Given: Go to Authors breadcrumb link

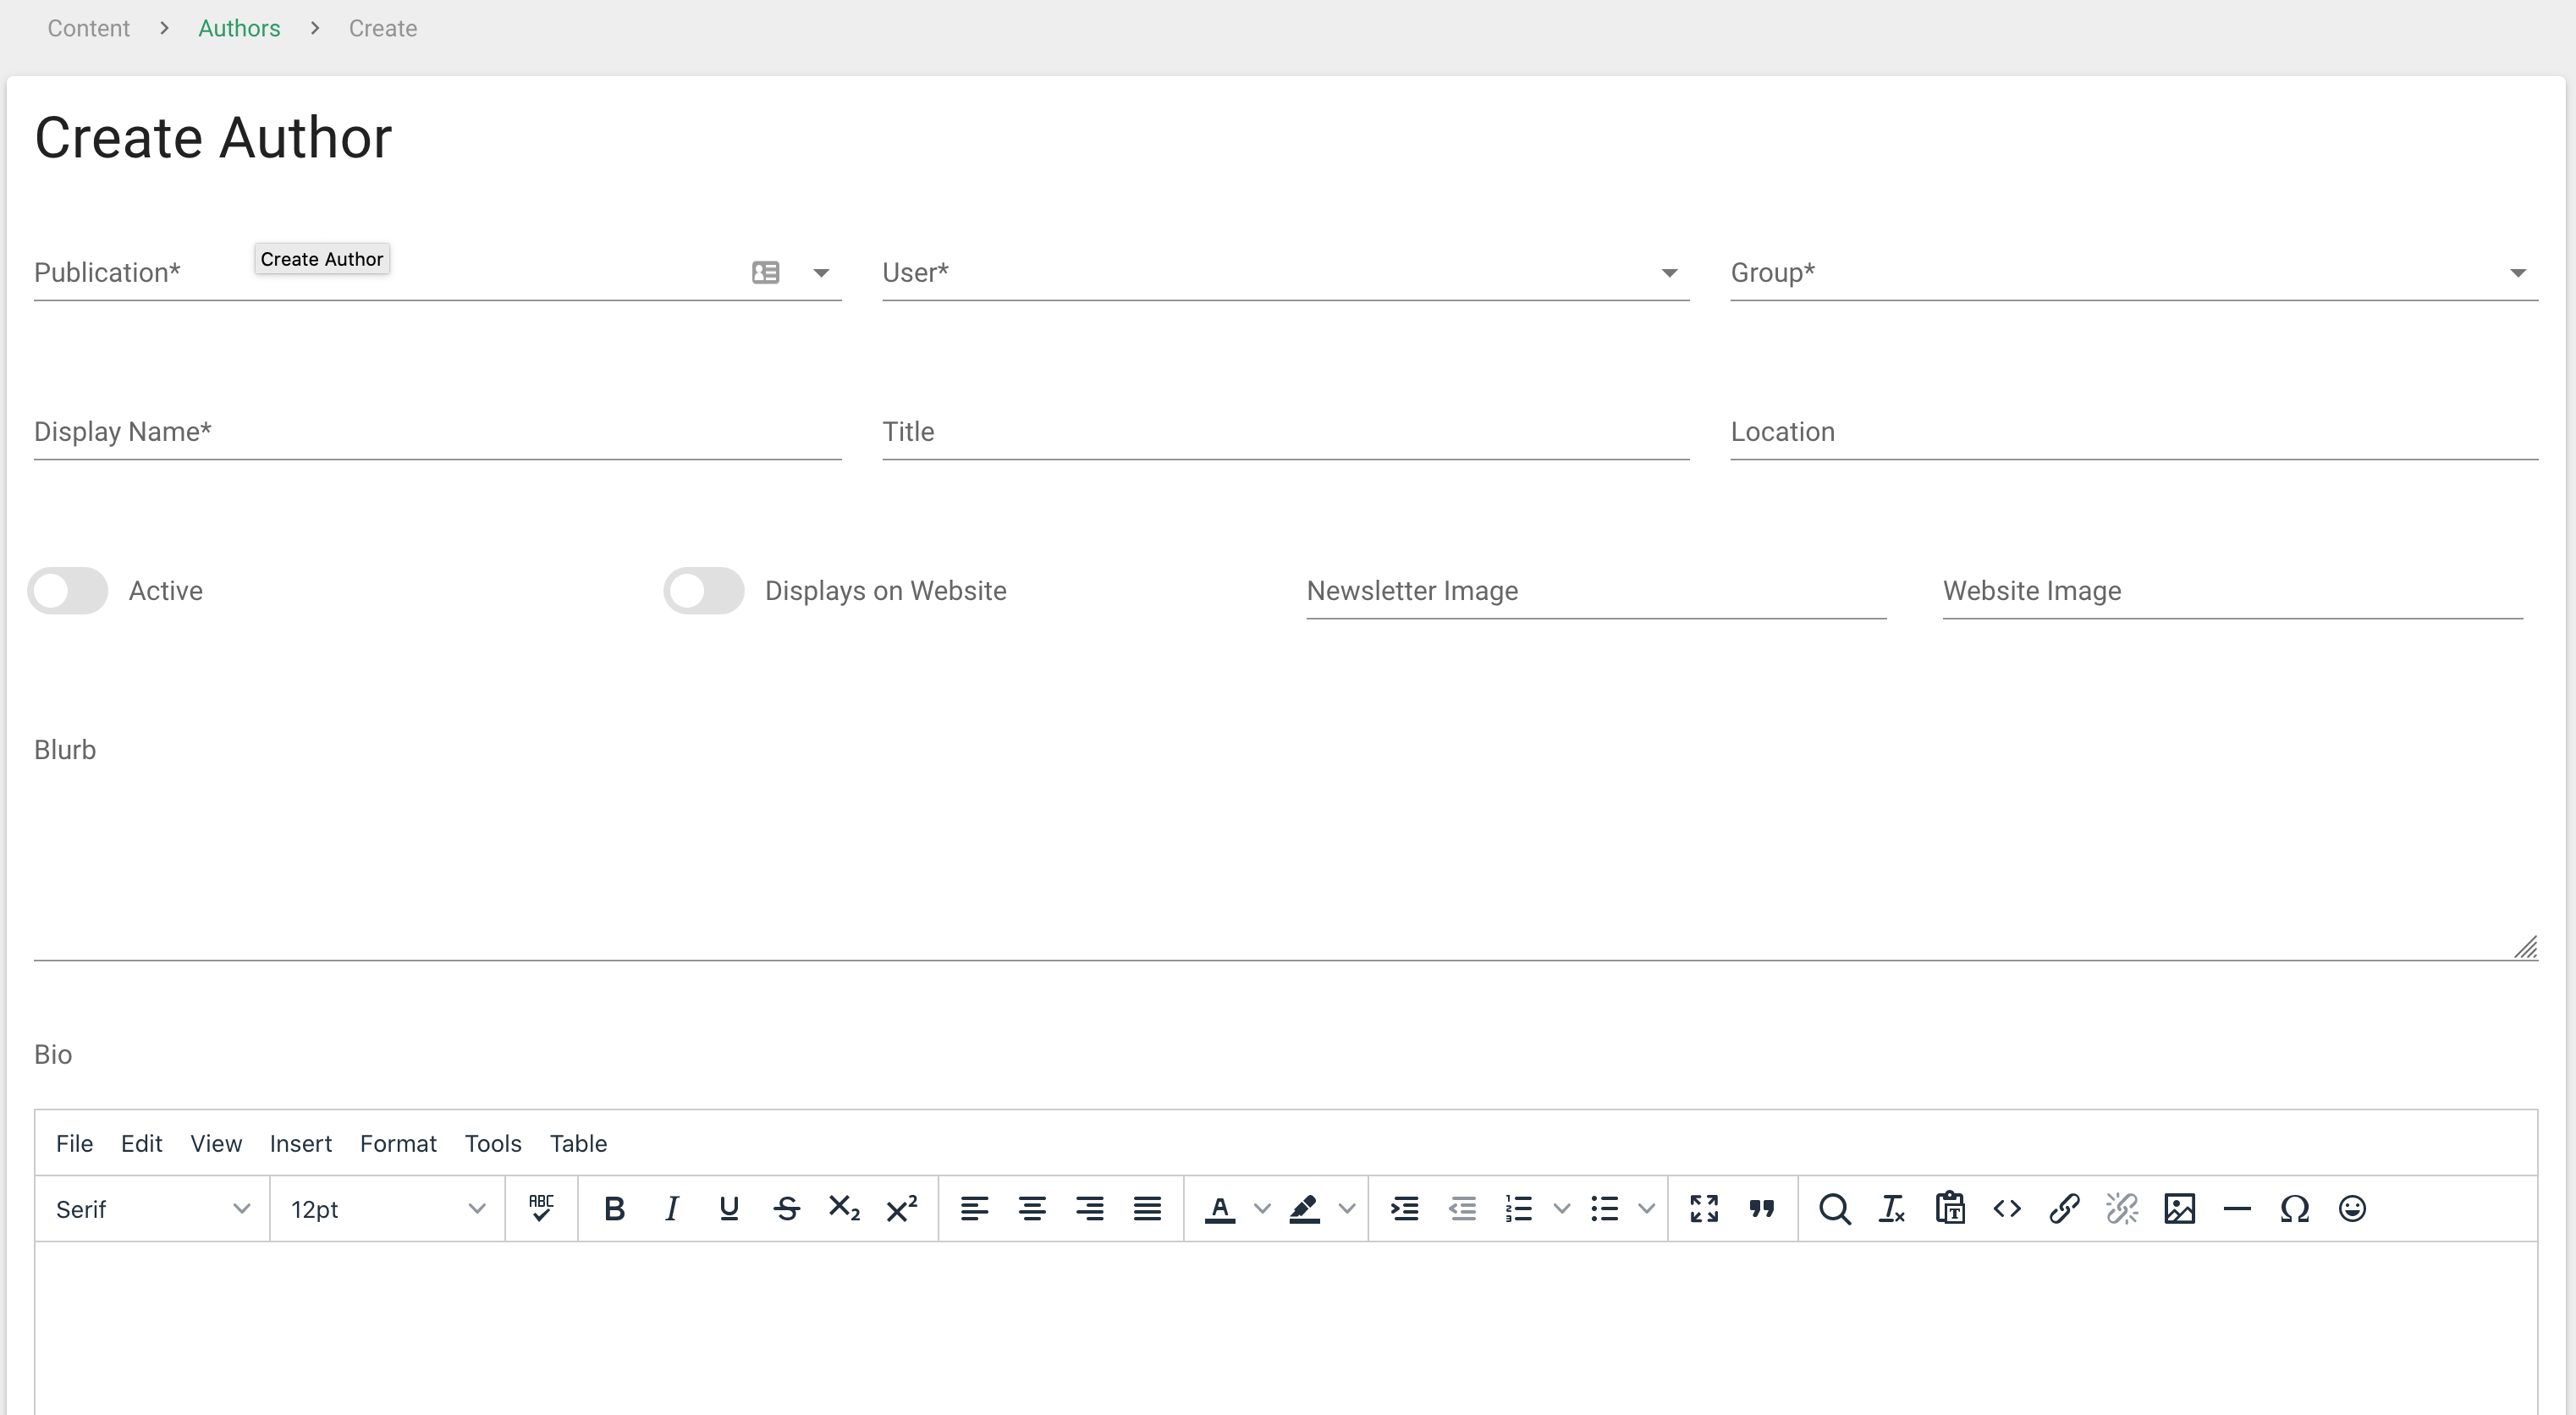Looking at the screenshot, I should 239,28.
